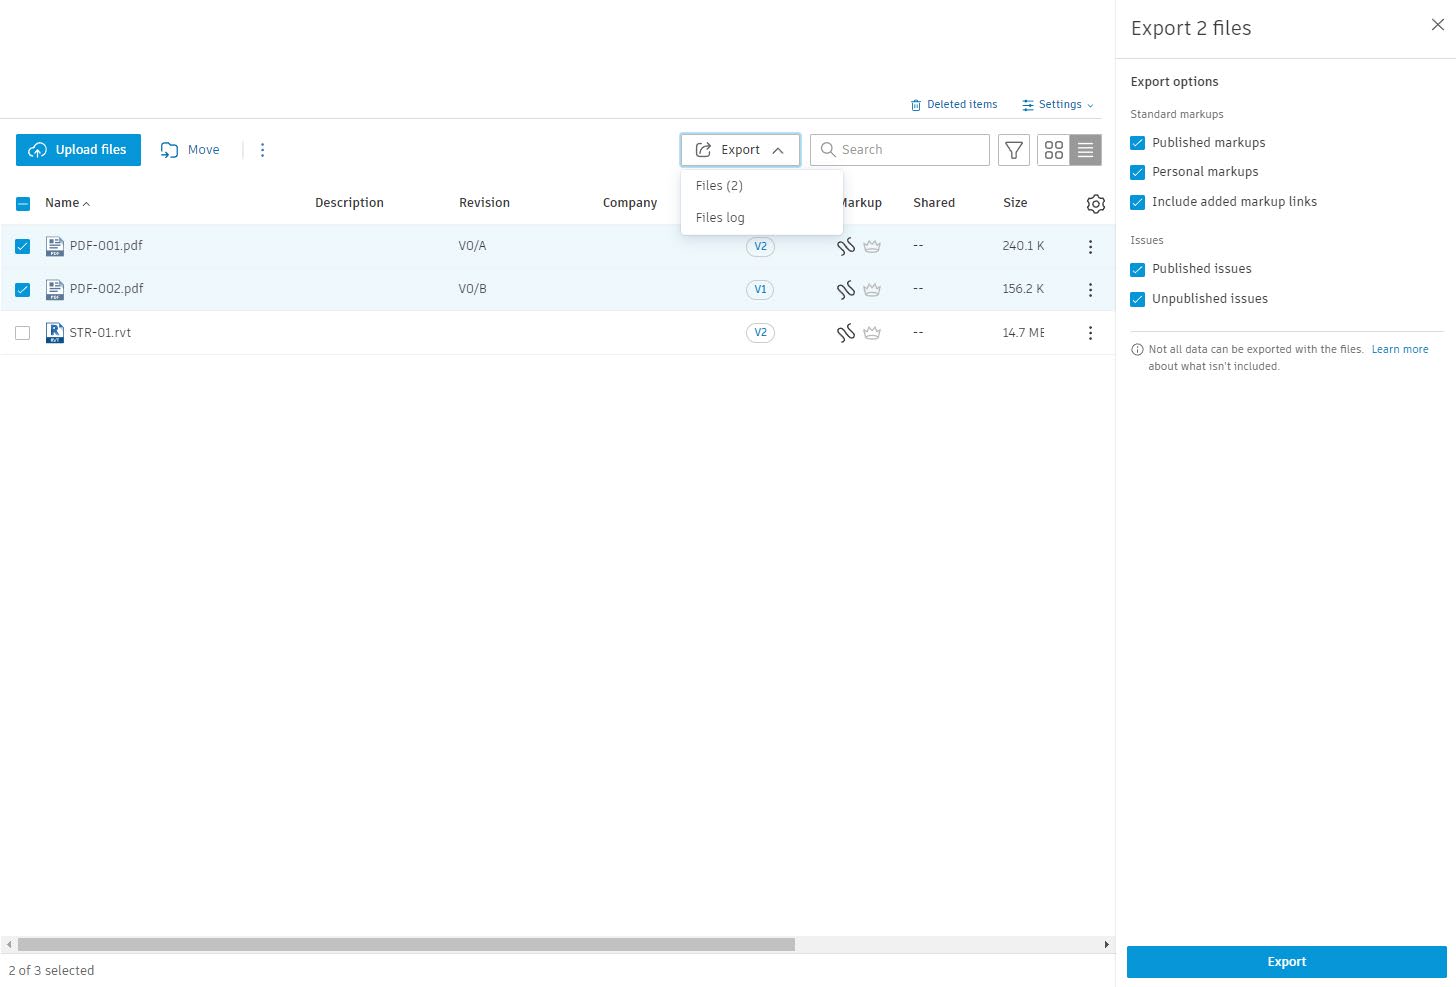Click the info icon beside export note
The width and height of the screenshot is (1456, 987).
[x=1137, y=350]
